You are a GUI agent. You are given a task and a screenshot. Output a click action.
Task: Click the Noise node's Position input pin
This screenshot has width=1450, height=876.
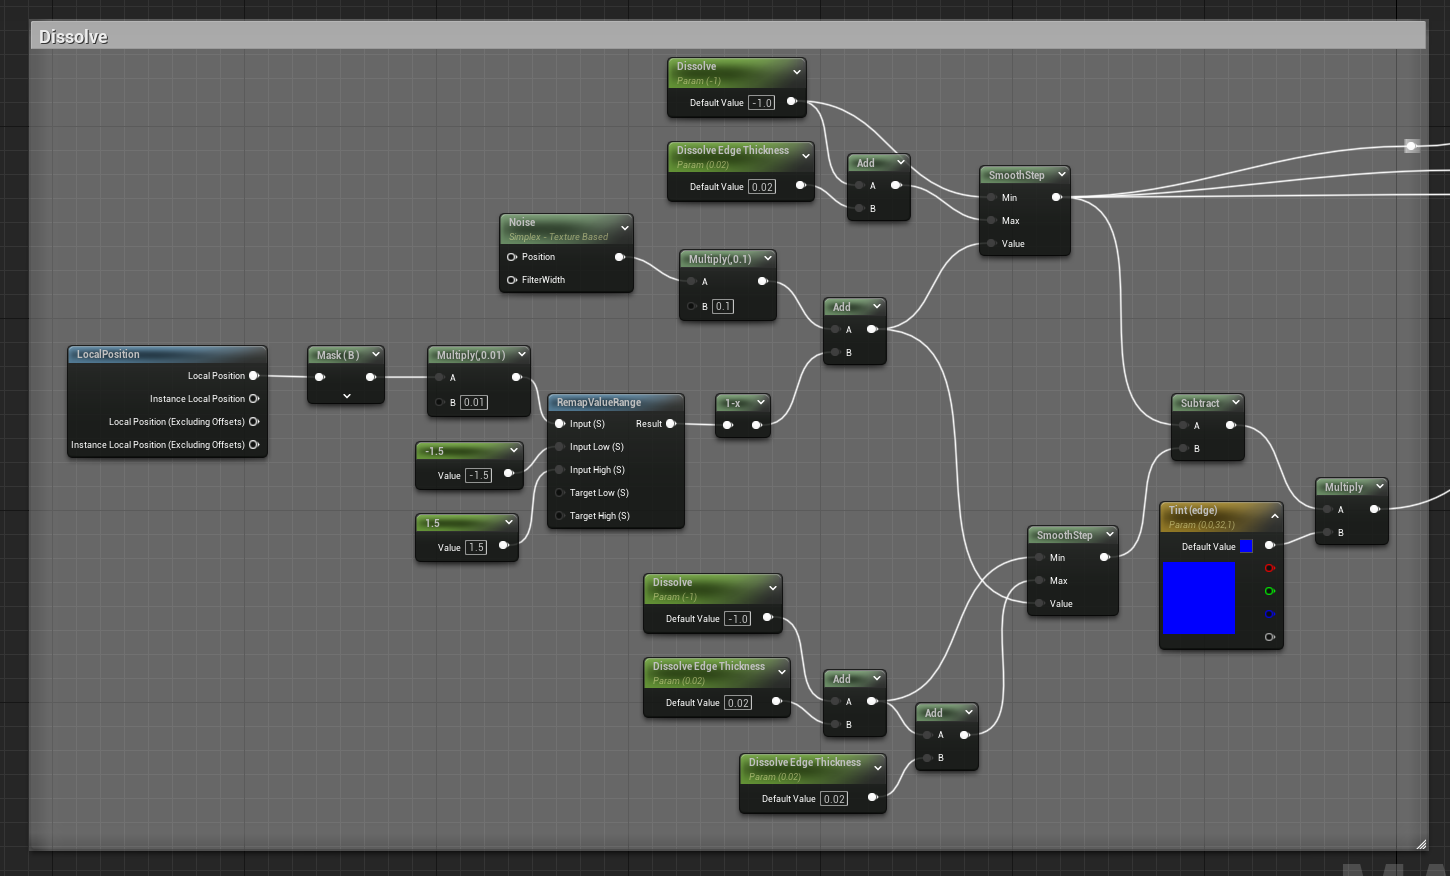(x=512, y=257)
